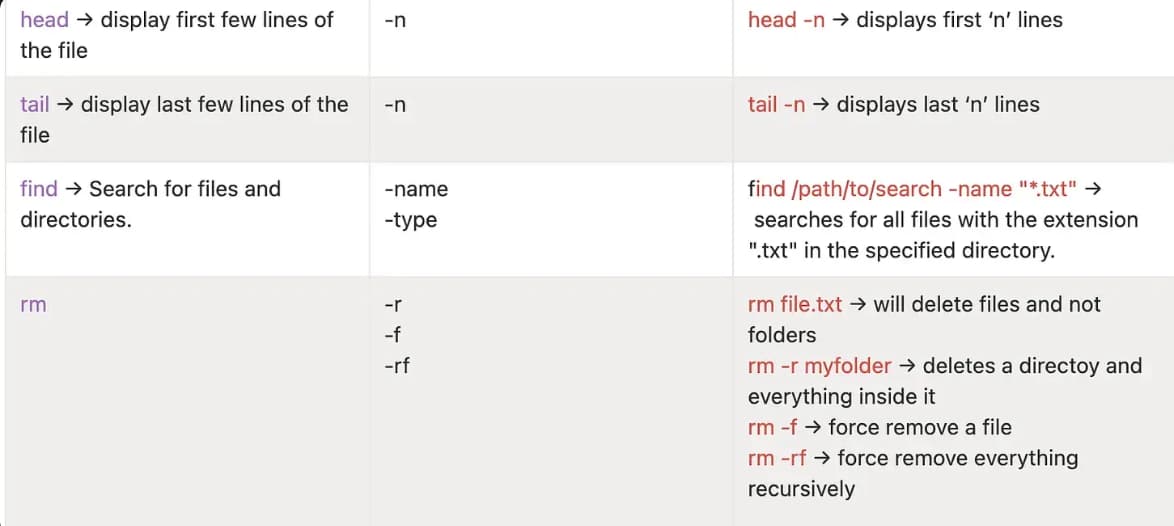
Task: Select the red "tail -n" example text
Action: click(776, 104)
